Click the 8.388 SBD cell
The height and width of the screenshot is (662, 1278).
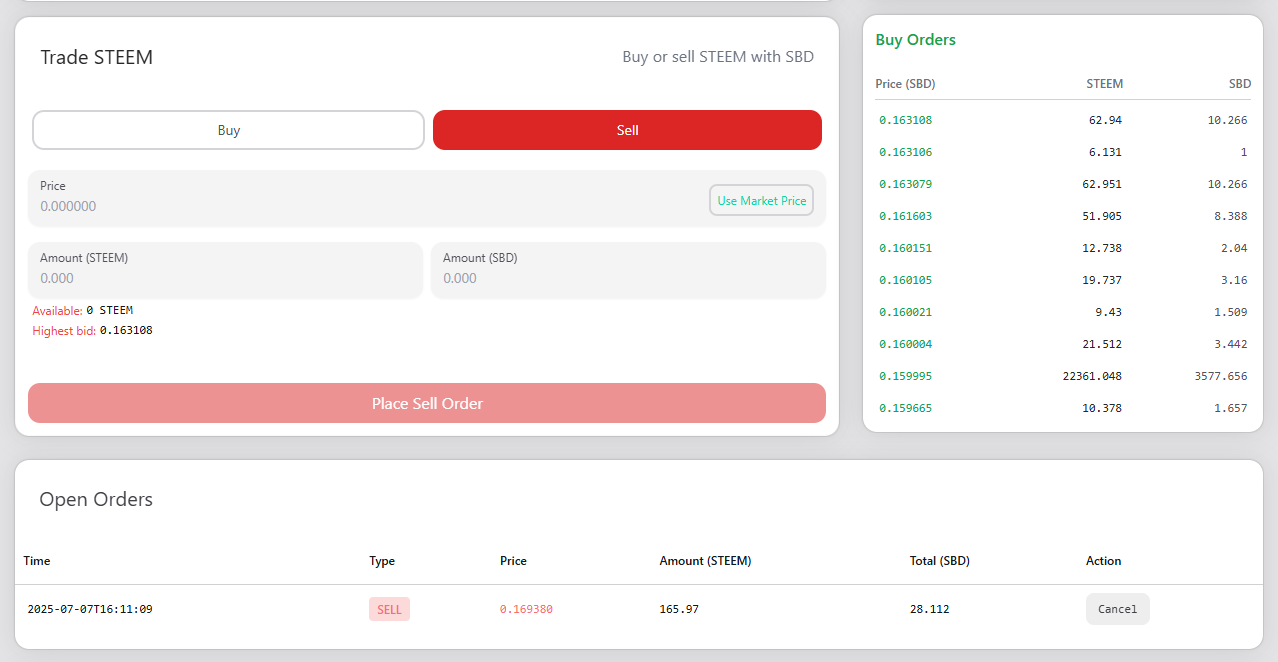[1231, 216]
